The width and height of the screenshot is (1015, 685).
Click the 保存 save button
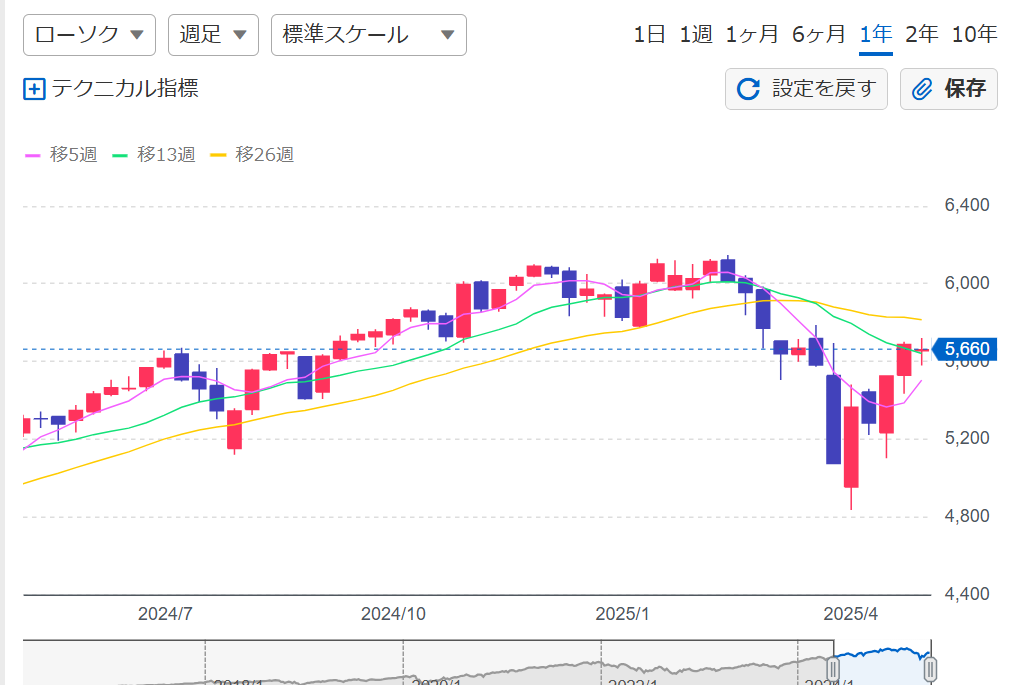point(948,89)
